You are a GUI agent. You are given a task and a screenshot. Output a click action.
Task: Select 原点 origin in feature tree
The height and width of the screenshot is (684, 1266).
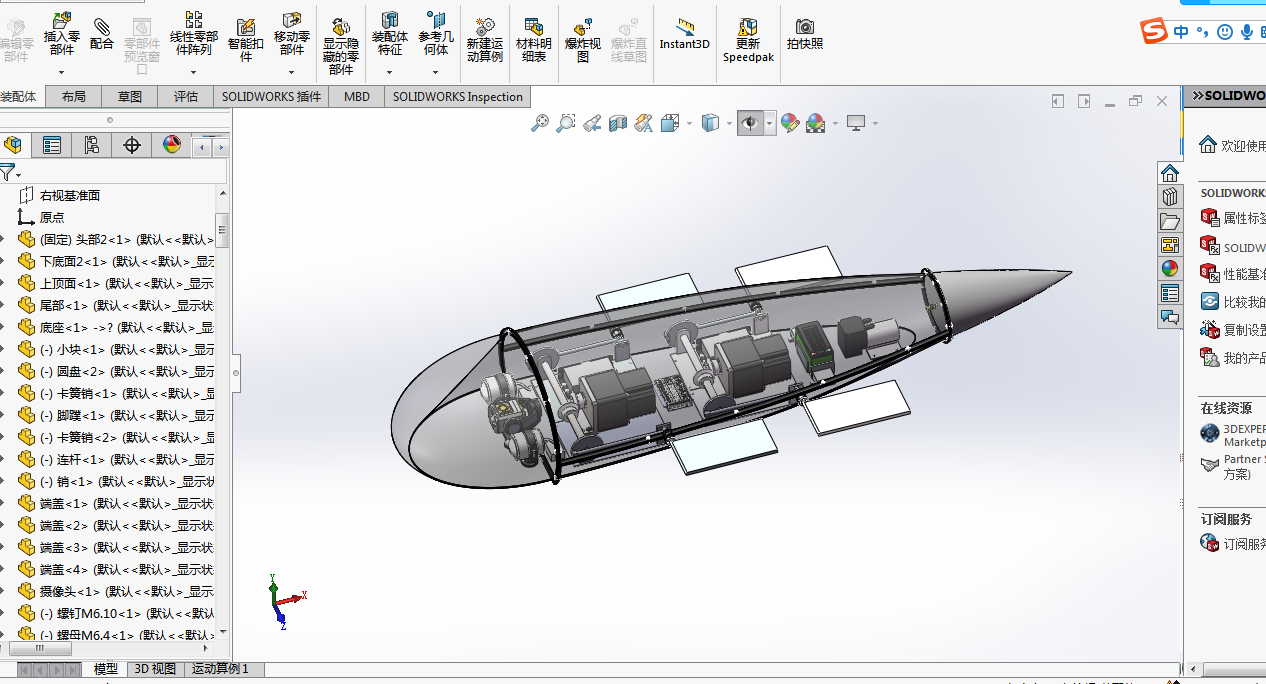pyautogui.click(x=52, y=217)
